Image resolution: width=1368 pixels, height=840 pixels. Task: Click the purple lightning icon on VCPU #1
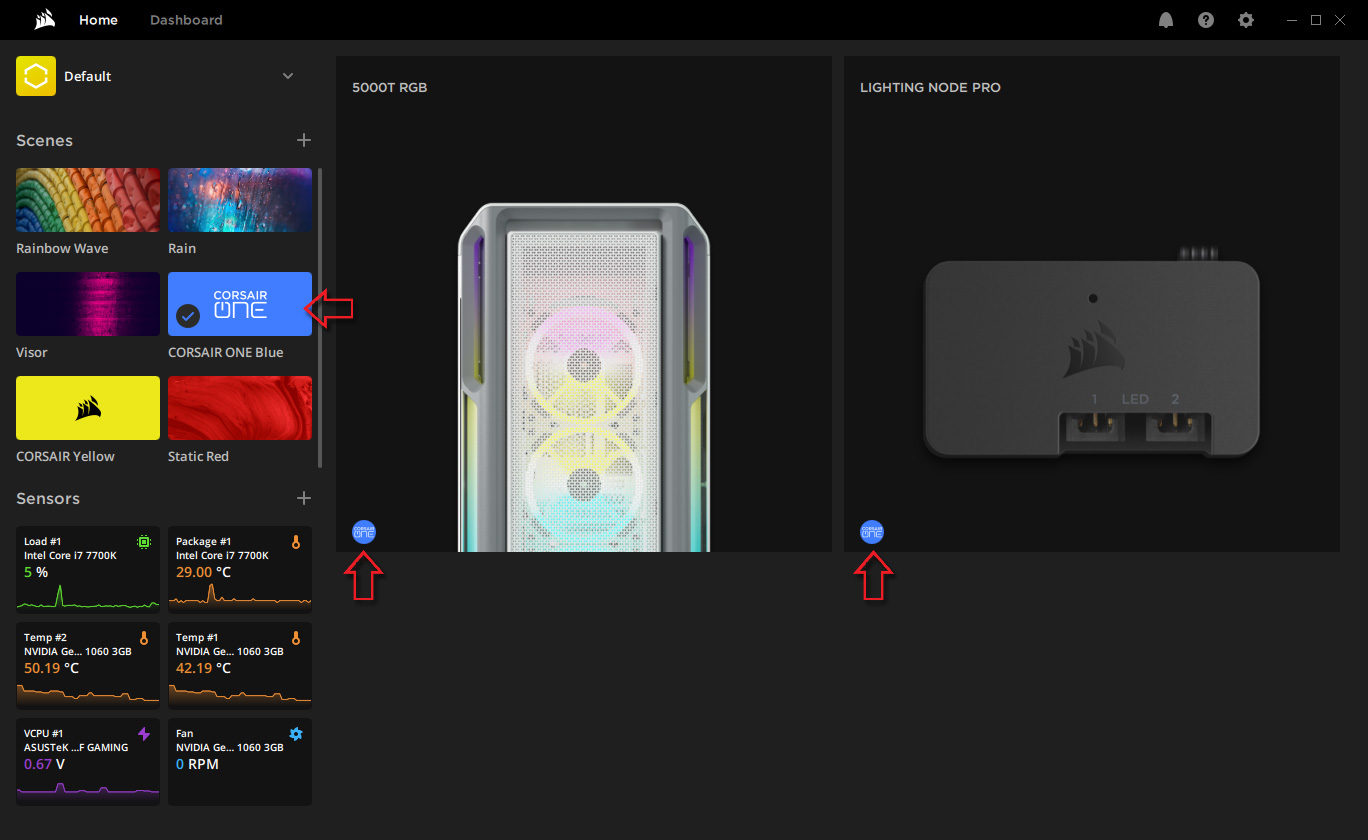144,734
